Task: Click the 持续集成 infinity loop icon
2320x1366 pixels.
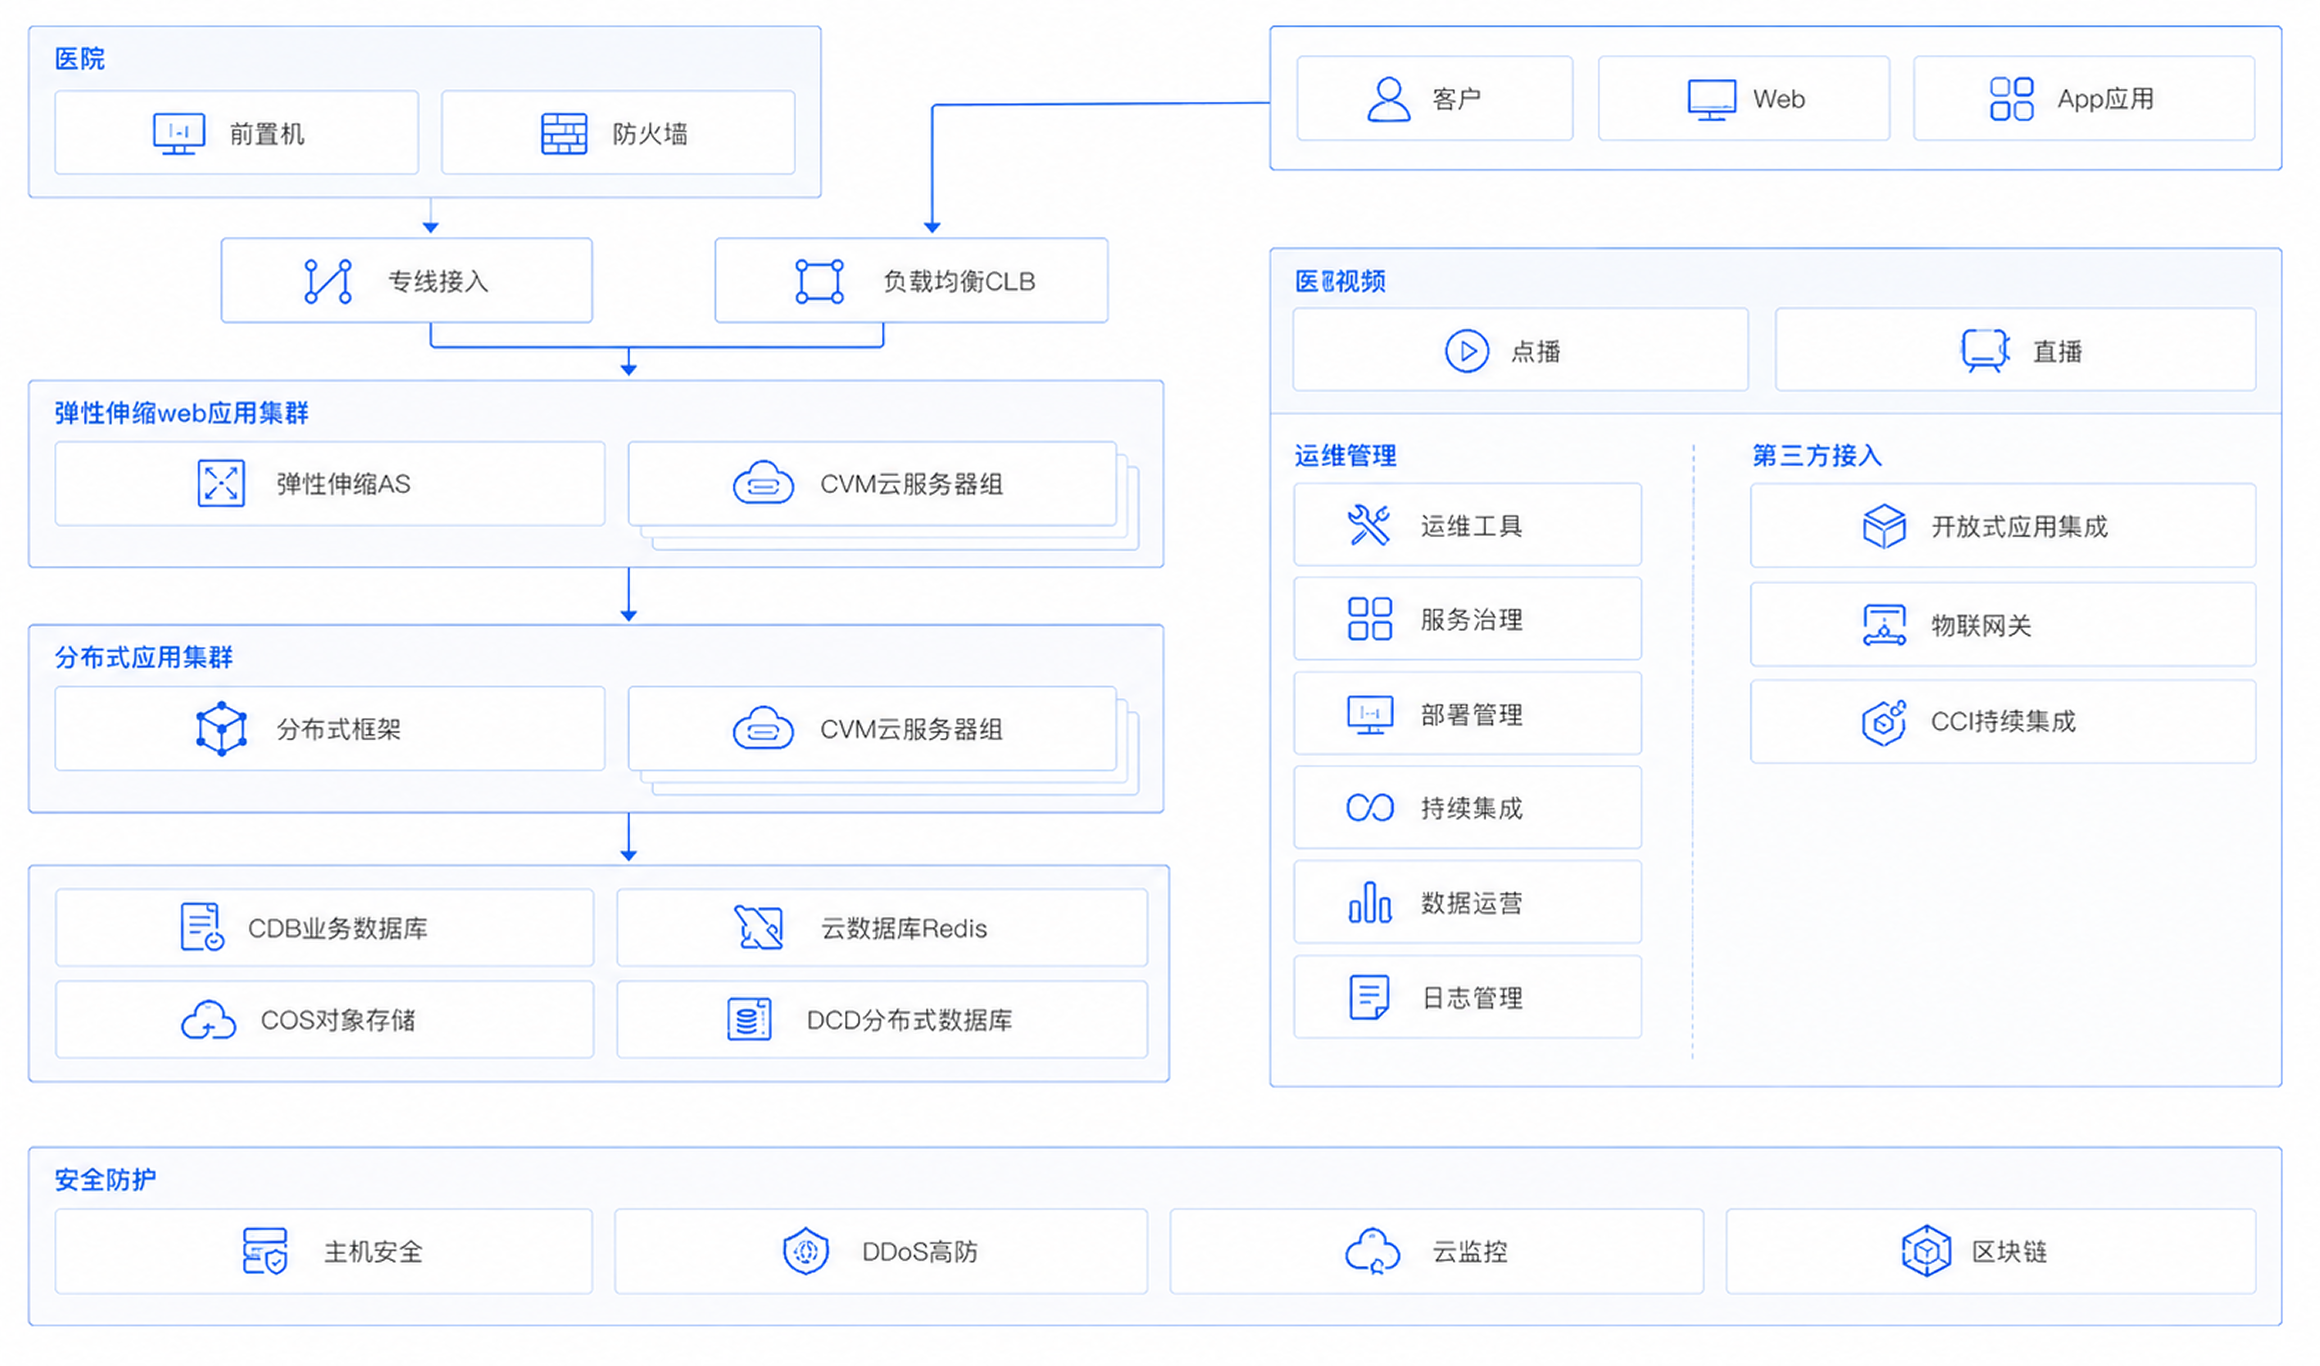Action: tap(1369, 808)
